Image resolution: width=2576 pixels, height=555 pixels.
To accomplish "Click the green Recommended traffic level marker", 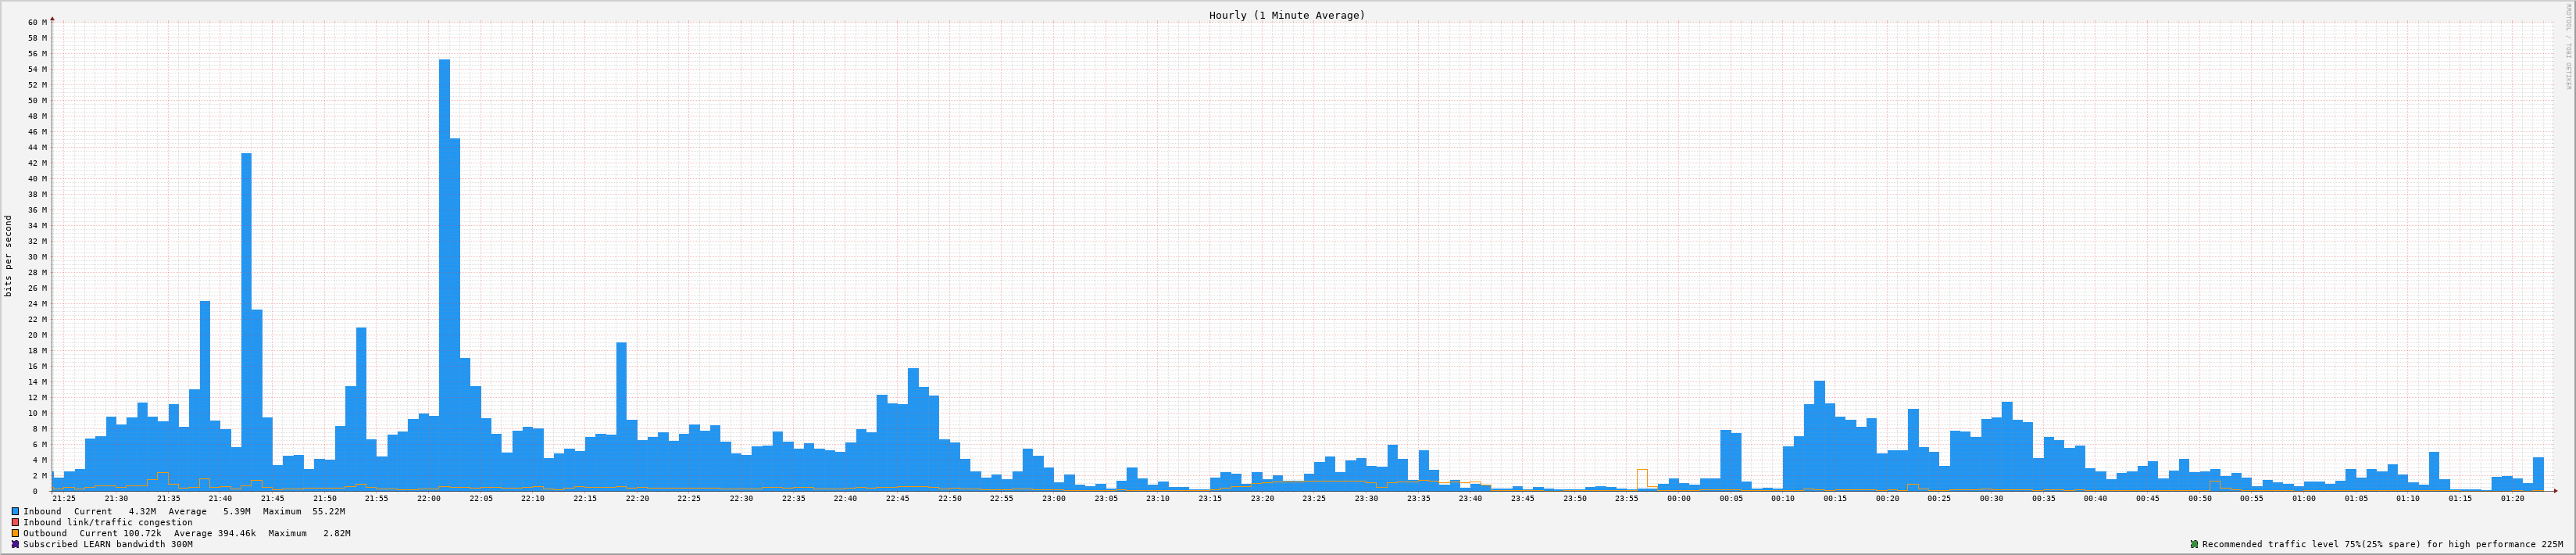I will (2194, 544).
